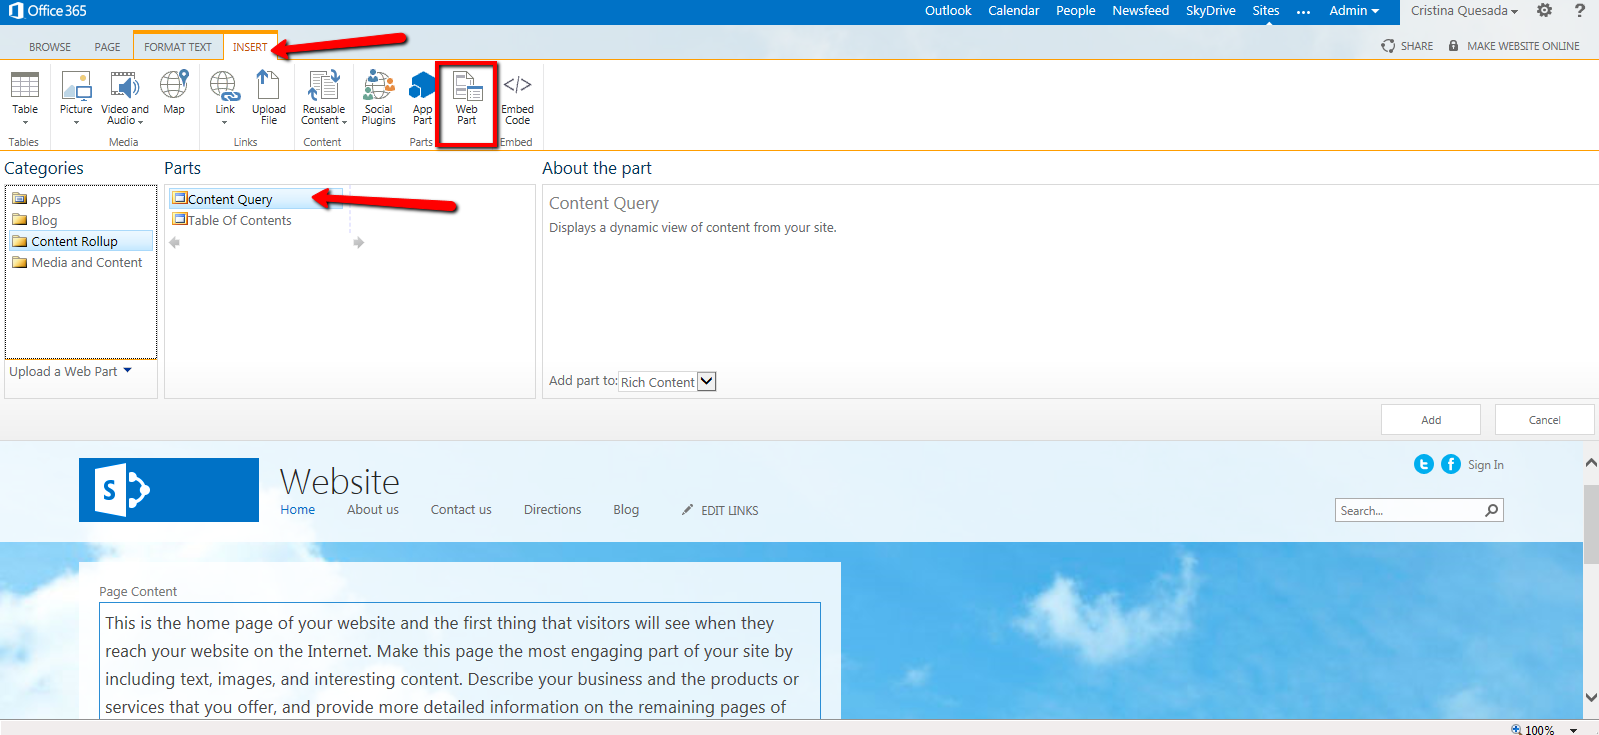Expand the Upload a Web Part section
This screenshot has width=1599, height=735.
[x=70, y=371]
